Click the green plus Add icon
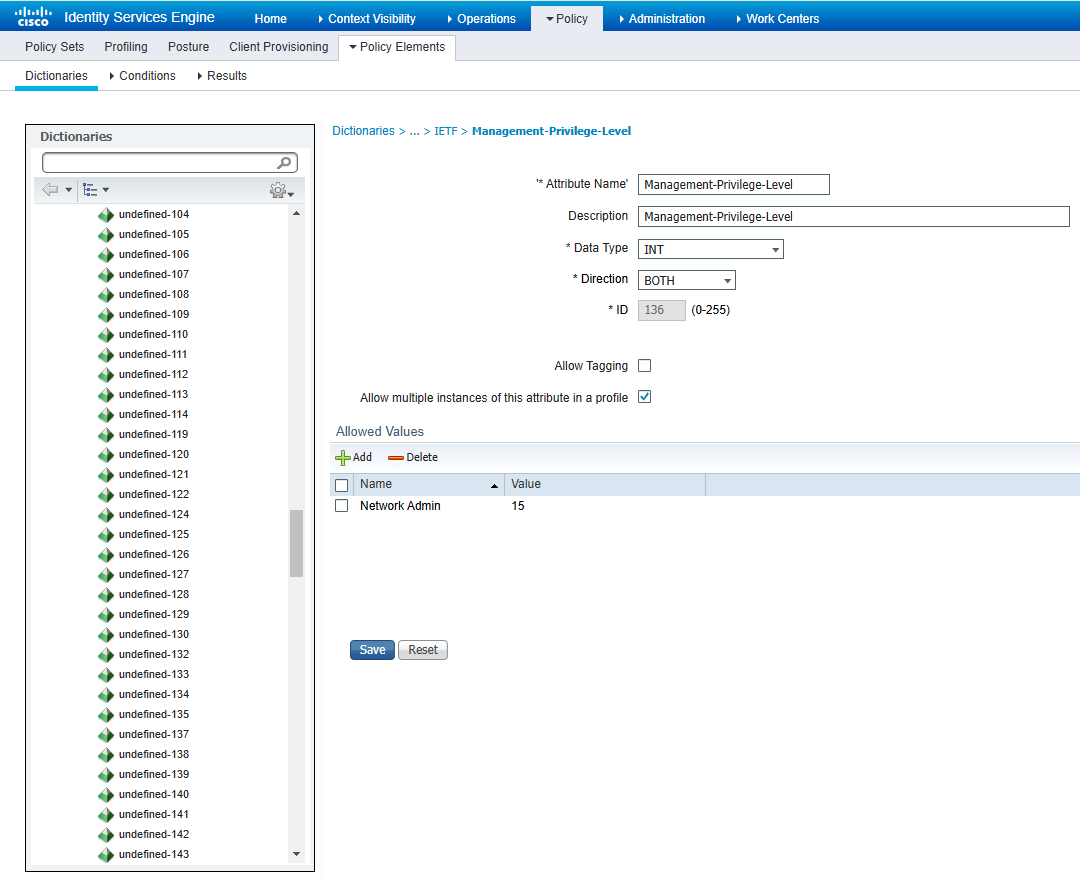The image size is (1080, 894). point(343,457)
